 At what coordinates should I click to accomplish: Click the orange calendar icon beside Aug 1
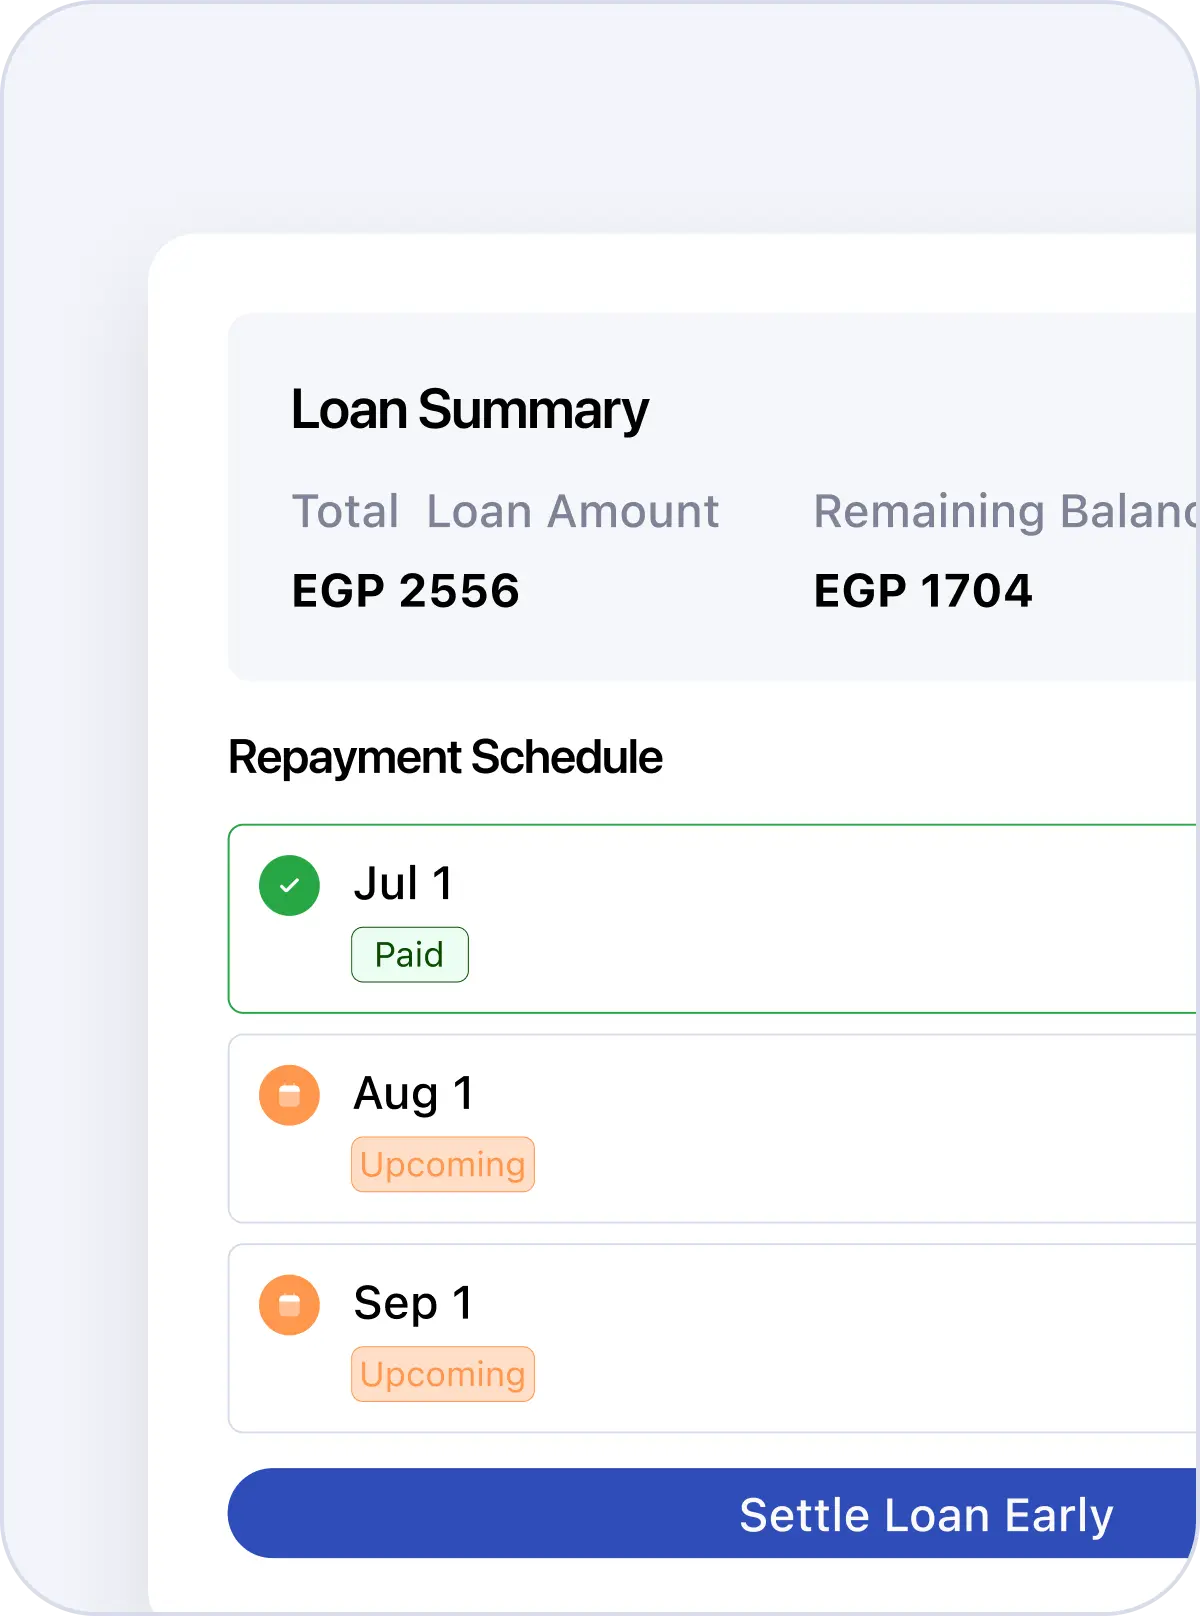289,1095
